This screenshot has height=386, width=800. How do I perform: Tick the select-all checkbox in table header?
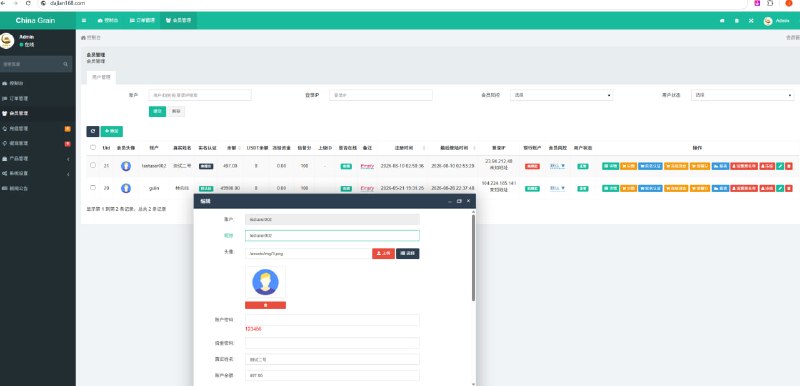pyautogui.click(x=92, y=147)
